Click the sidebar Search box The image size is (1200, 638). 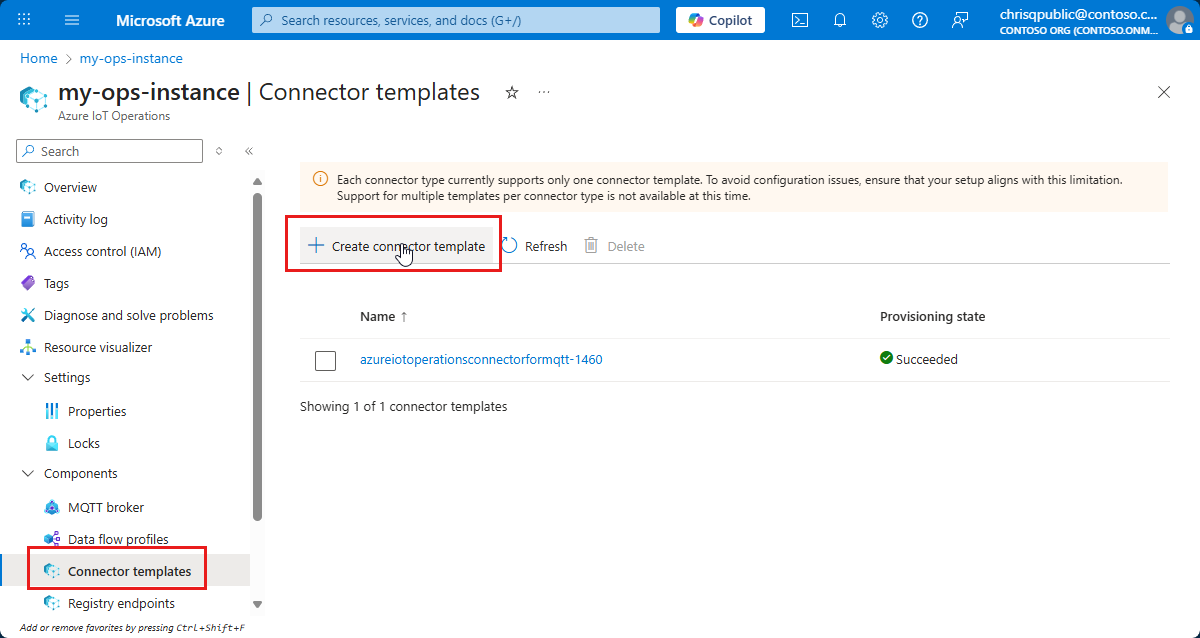(110, 151)
